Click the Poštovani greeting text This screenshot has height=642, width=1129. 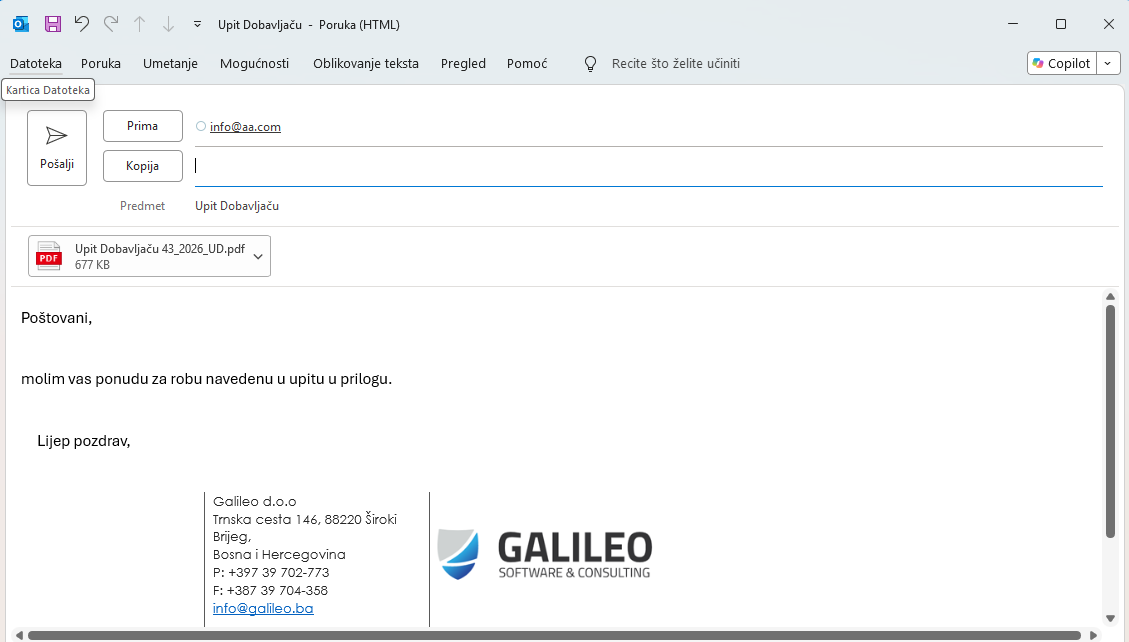point(57,318)
